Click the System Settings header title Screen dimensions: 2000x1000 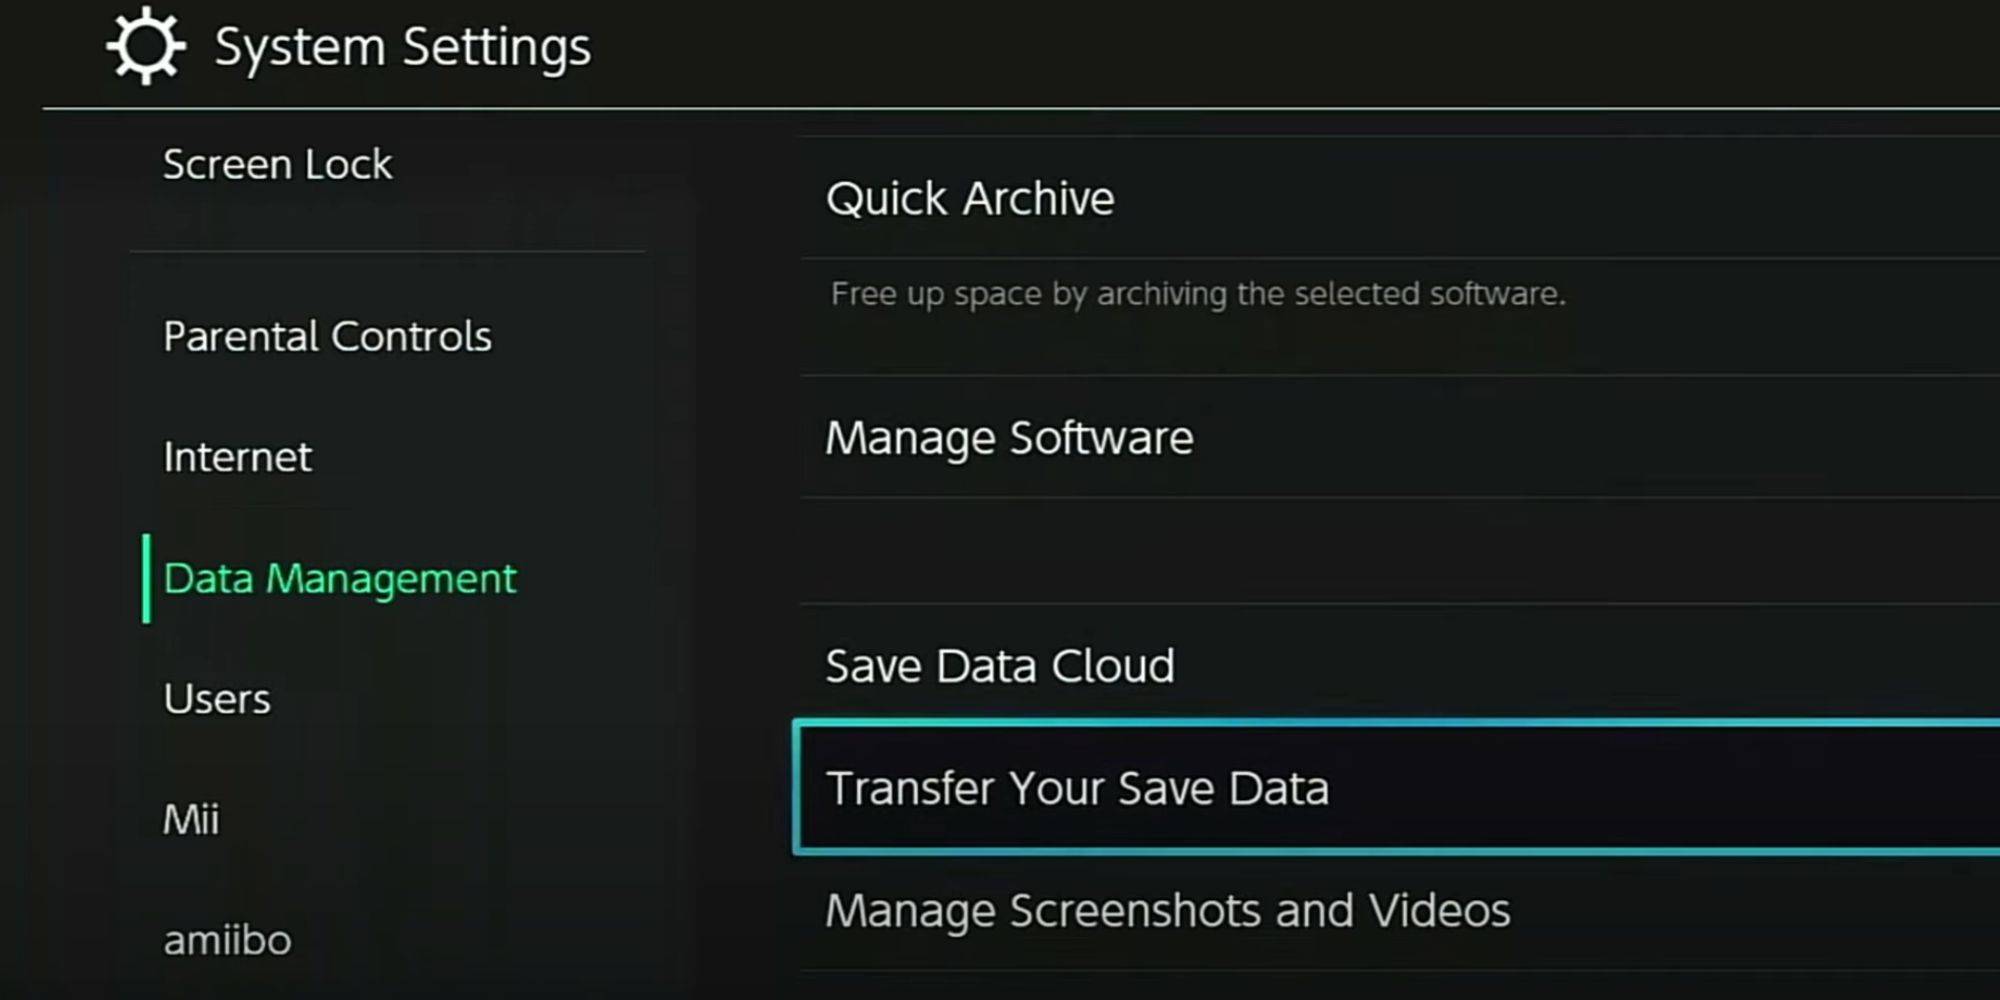pyautogui.click(x=402, y=45)
